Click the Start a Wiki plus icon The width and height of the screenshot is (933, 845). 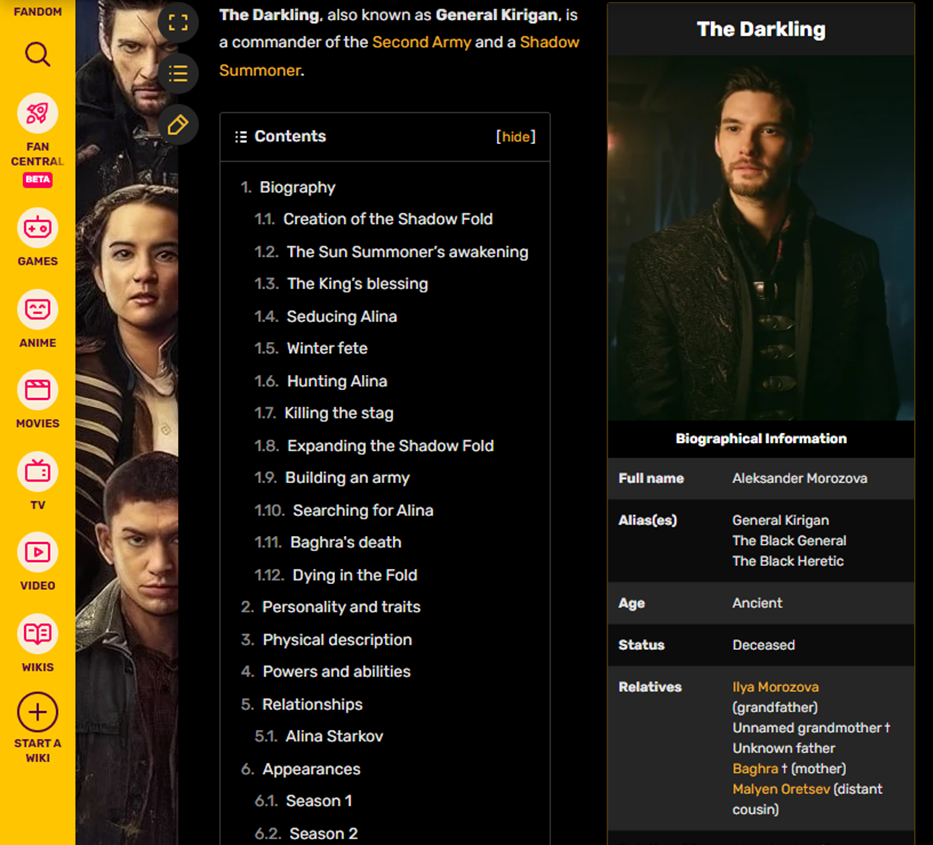click(37, 712)
